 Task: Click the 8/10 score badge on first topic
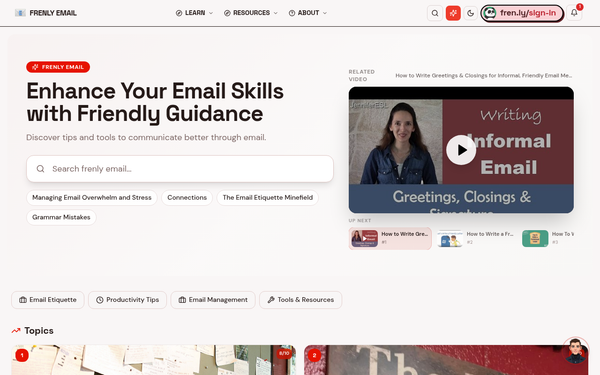284,353
